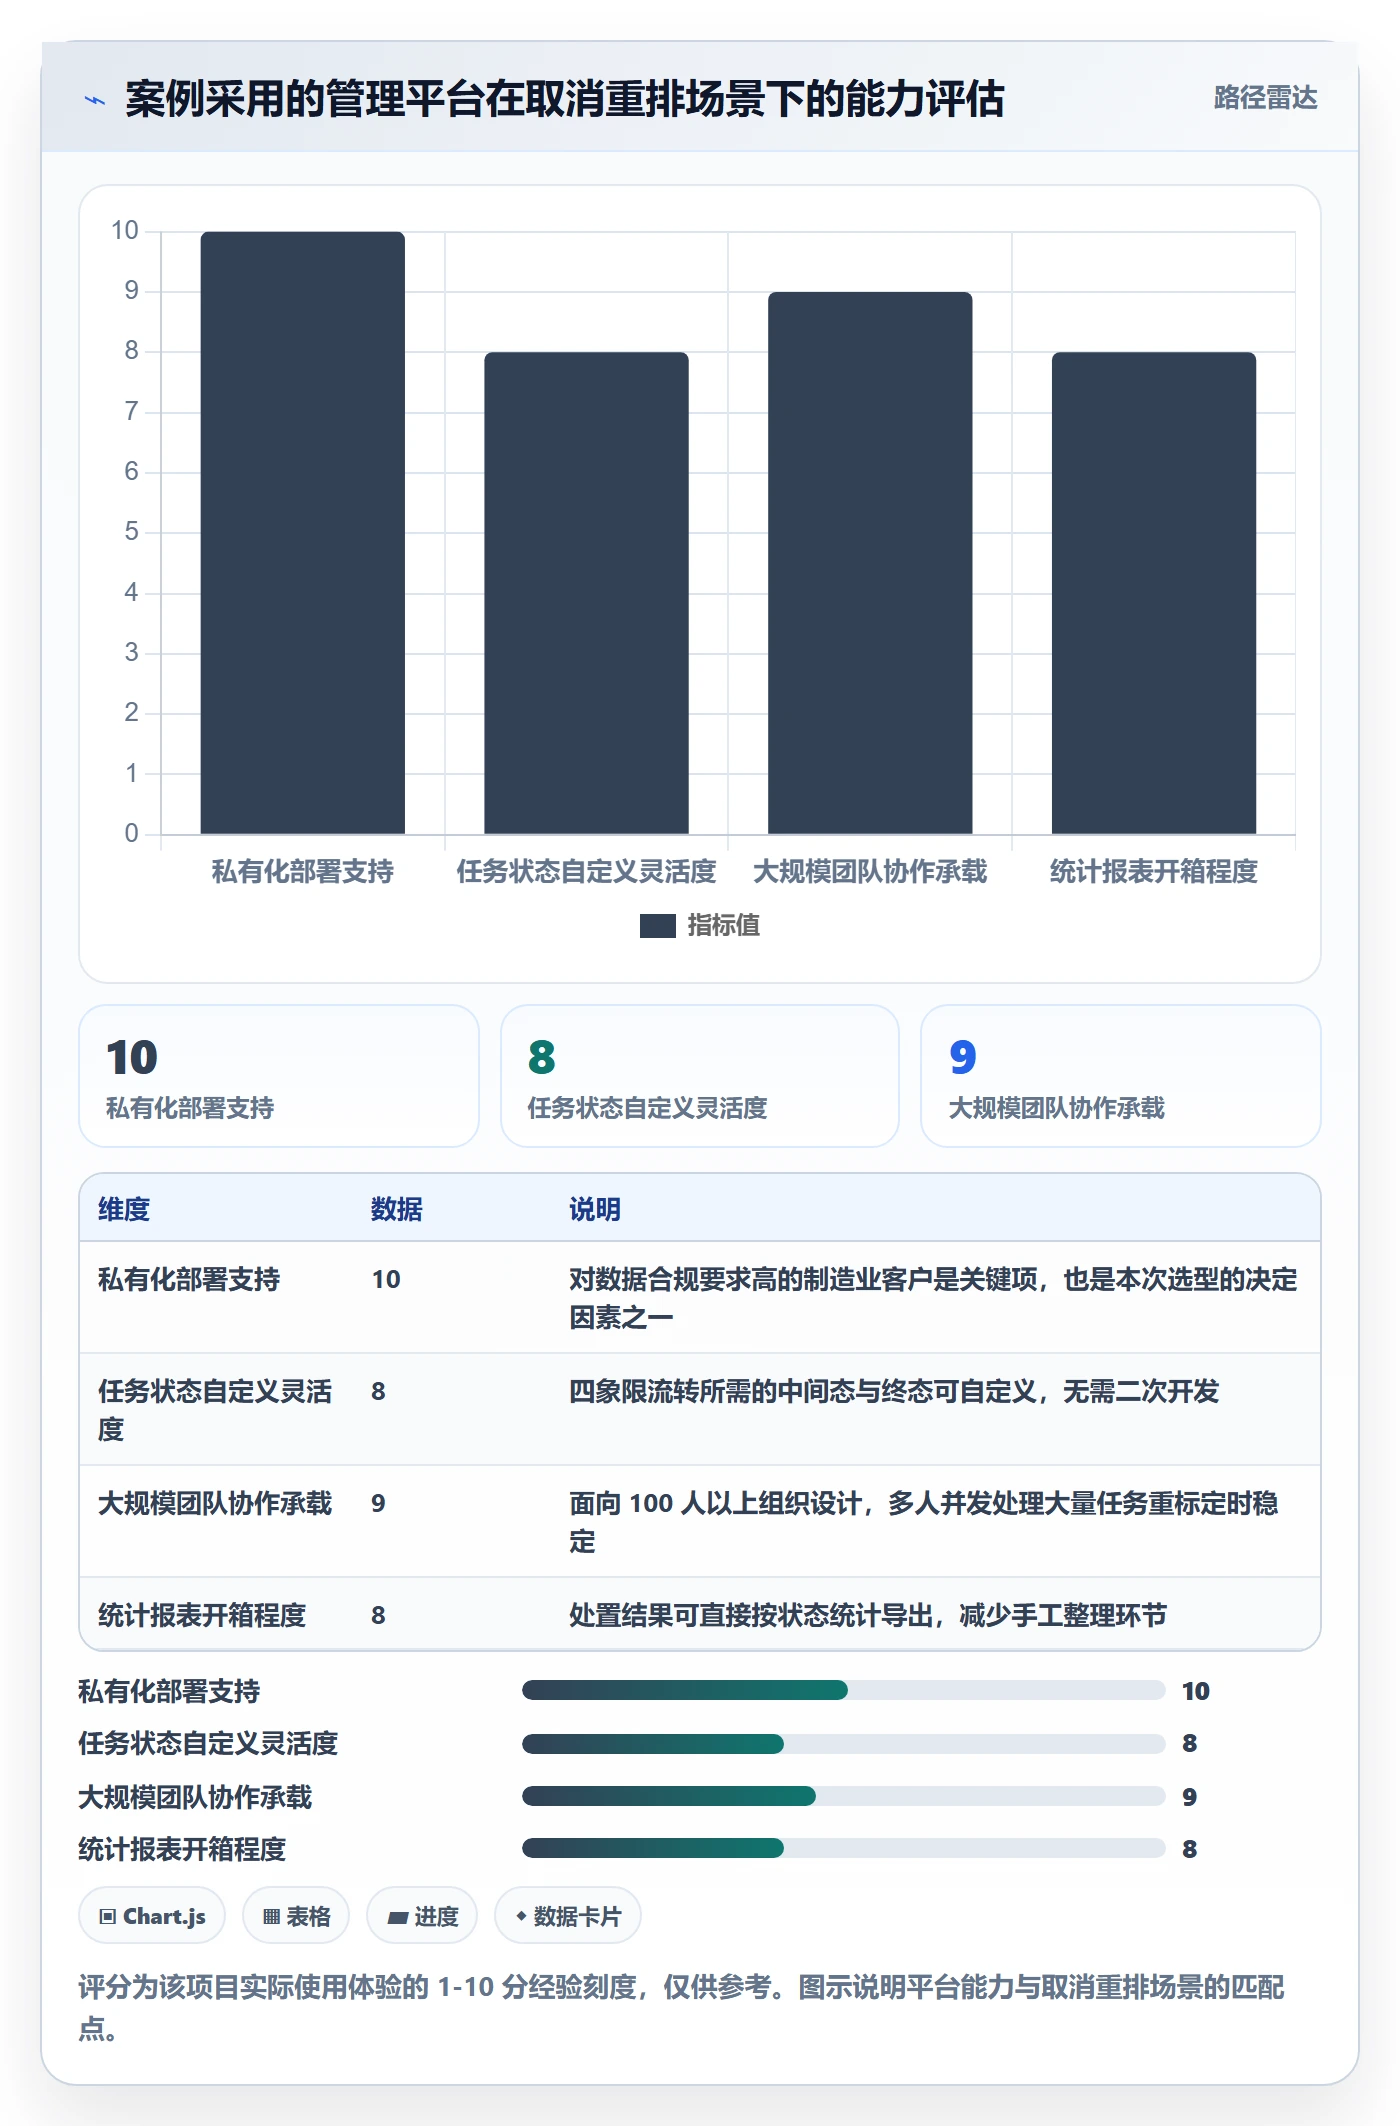This screenshot has width=1400, height=2126.
Task: Click the 维度 table column header
Action: click(x=124, y=1209)
